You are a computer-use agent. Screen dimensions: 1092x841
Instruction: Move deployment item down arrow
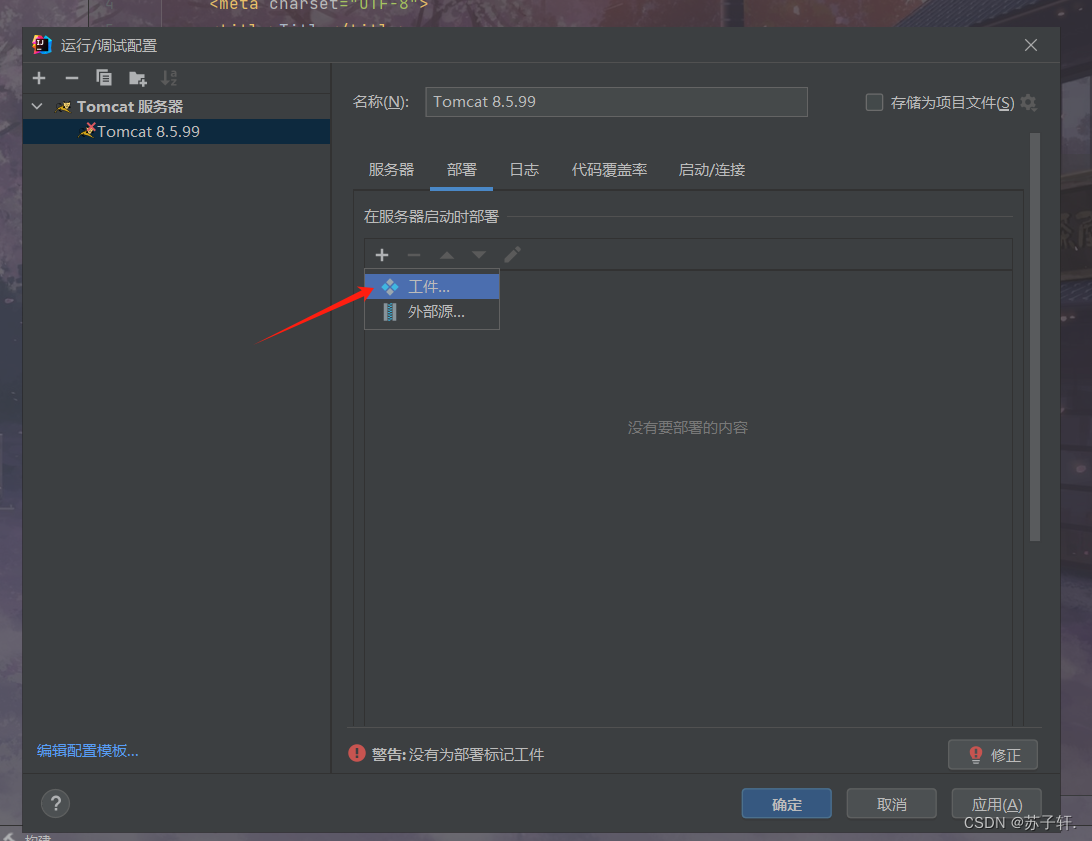point(478,255)
